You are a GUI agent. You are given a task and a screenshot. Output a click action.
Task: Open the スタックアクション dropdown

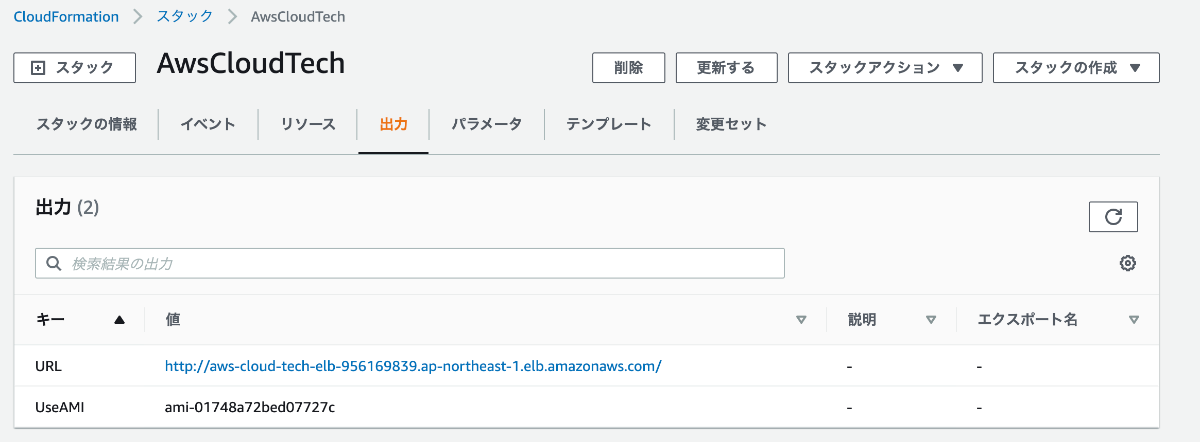(886, 68)
